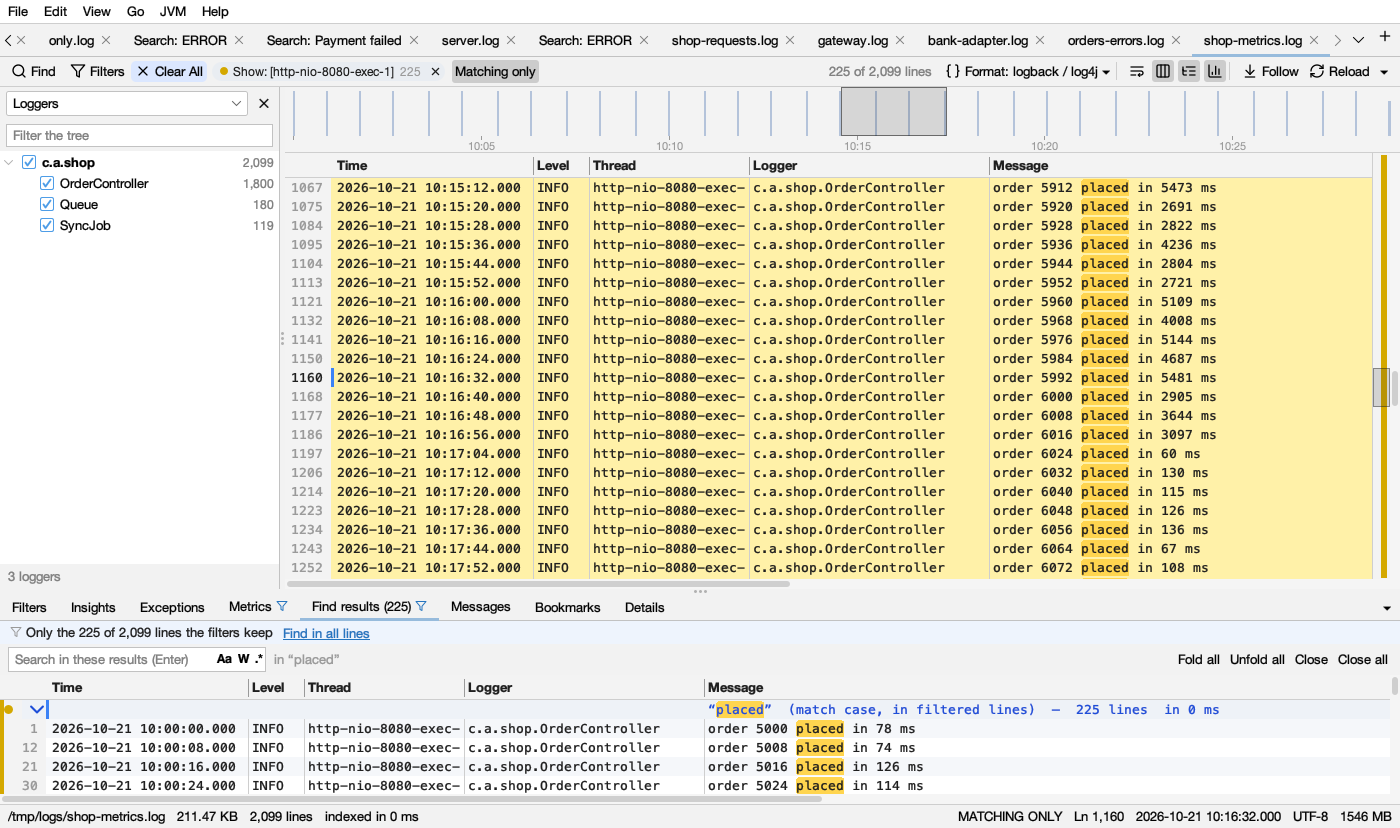Viewport: 1400px width, 828px height.
Task: Collapse the c.a.shop tree node
Action: coord(10,162)
